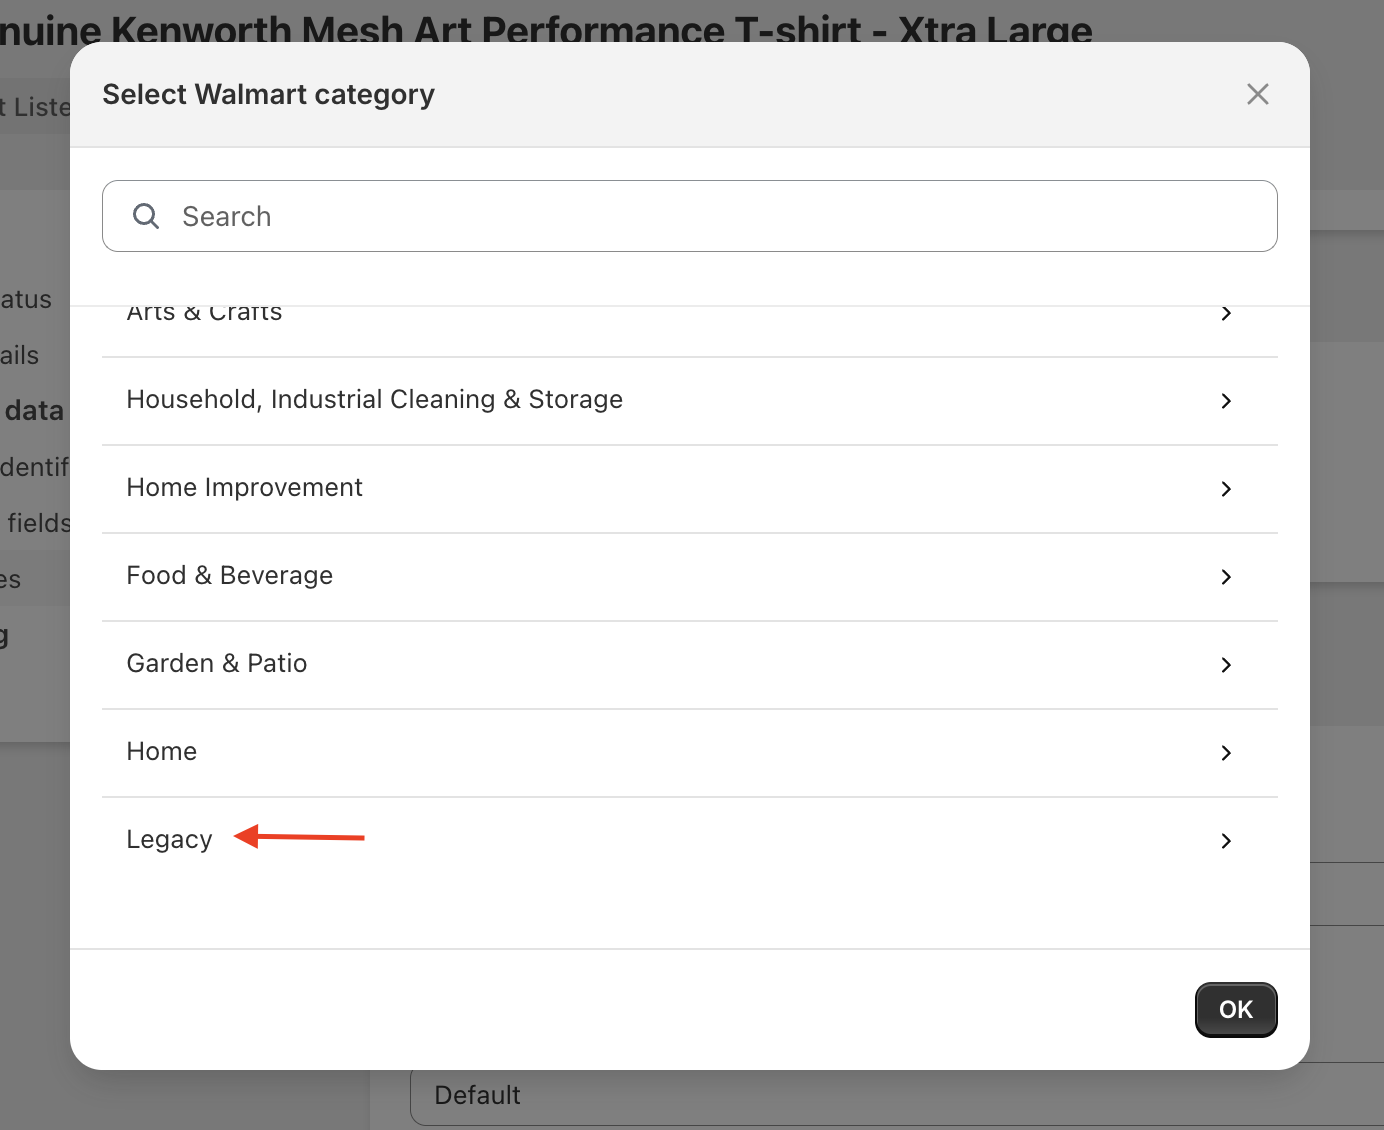Image resolution: width=1384 pixels, height=1130 pixels.
Task: Expand the Household, Industrial Cleaning & Storage chevron
Action: [1226, 401]
